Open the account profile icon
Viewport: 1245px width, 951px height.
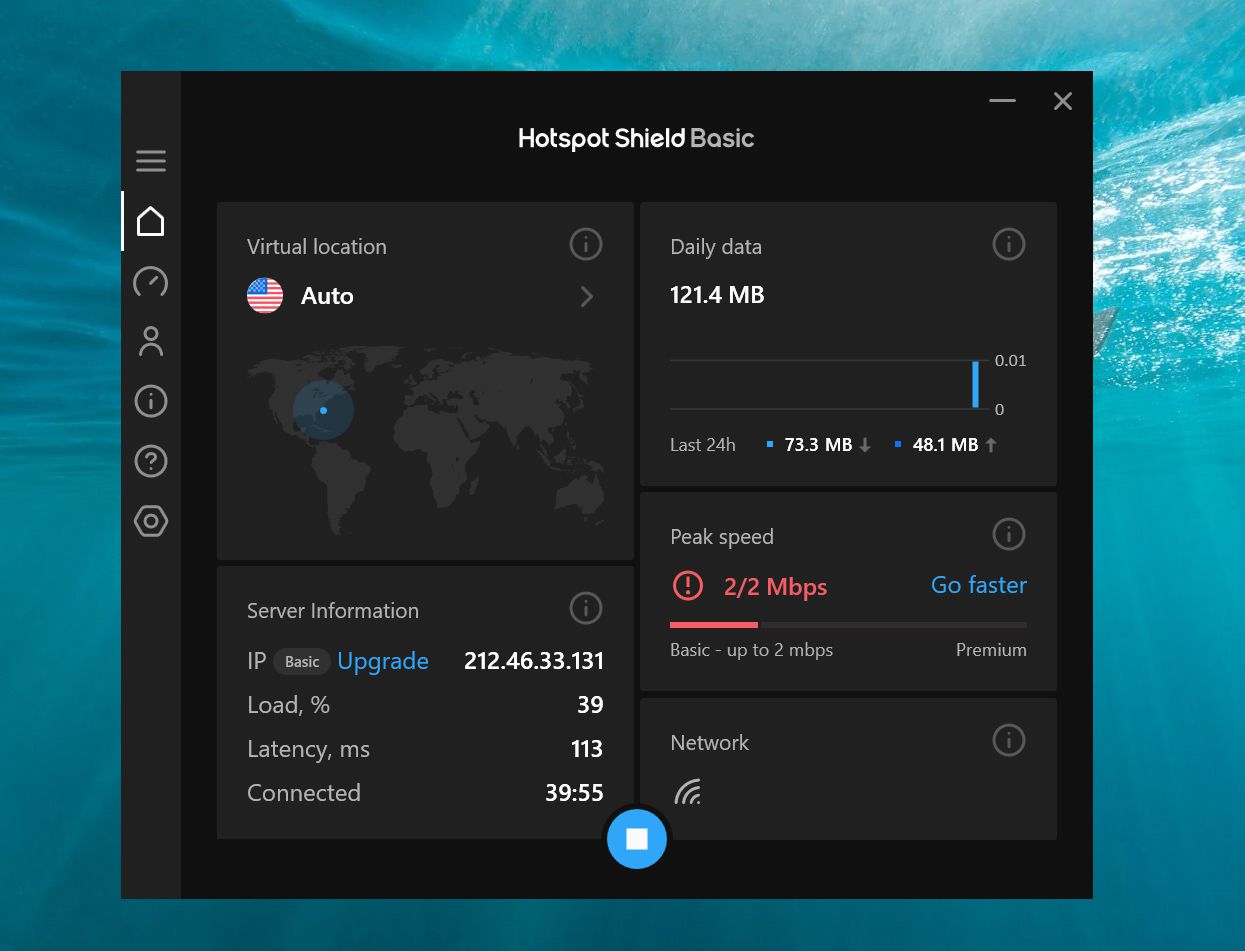coord(151,341)
